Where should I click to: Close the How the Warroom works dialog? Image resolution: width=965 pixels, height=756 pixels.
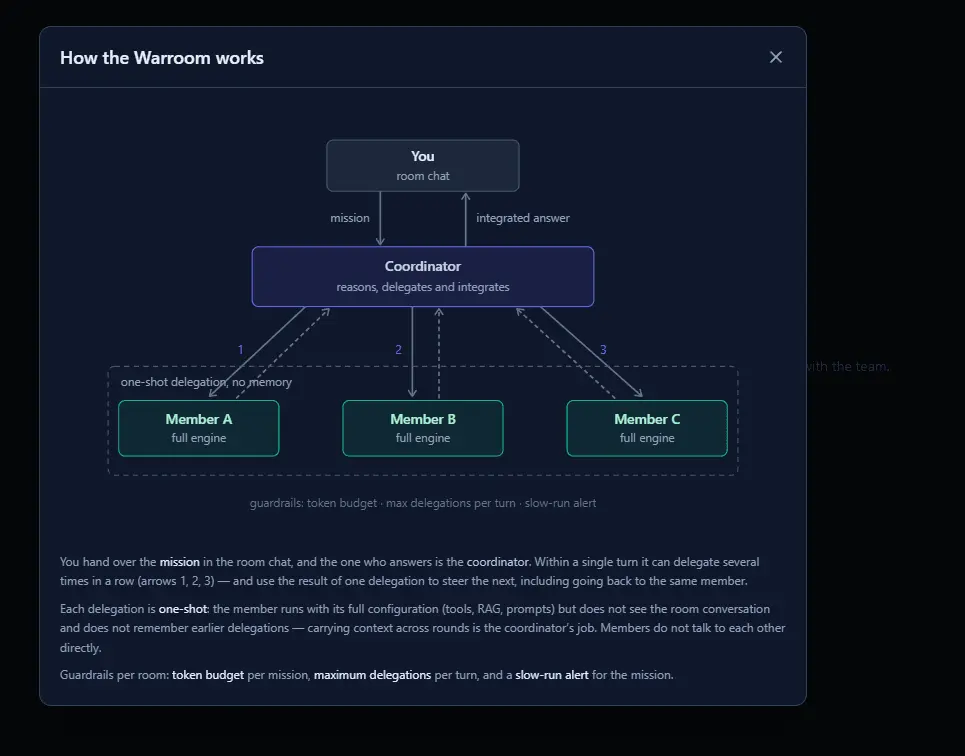pyautogui.click(x=775, y=57)
